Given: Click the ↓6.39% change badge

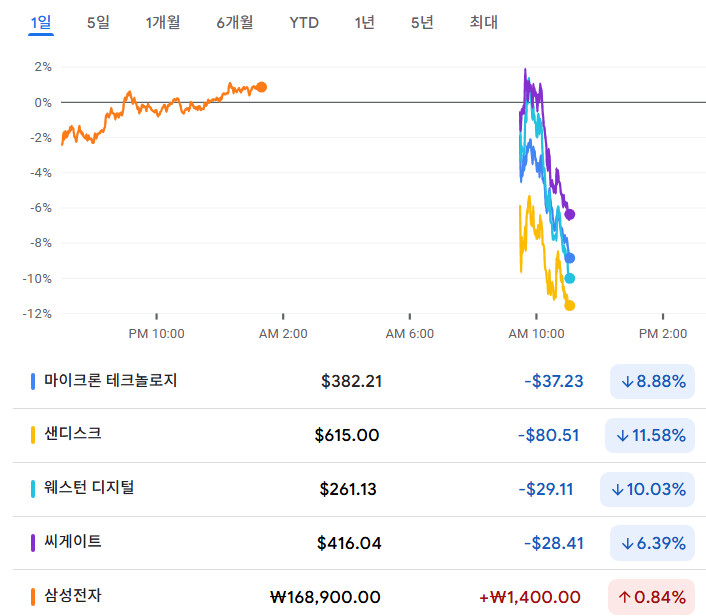Looking at the screenshot, I should [652, 543].
